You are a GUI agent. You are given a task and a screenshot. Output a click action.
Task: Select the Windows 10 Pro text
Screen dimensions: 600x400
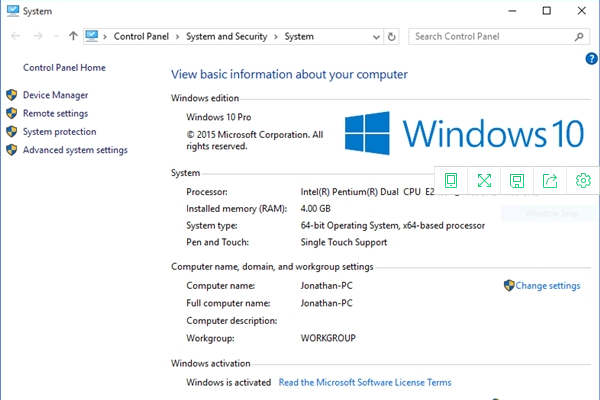tap(218, 117)
